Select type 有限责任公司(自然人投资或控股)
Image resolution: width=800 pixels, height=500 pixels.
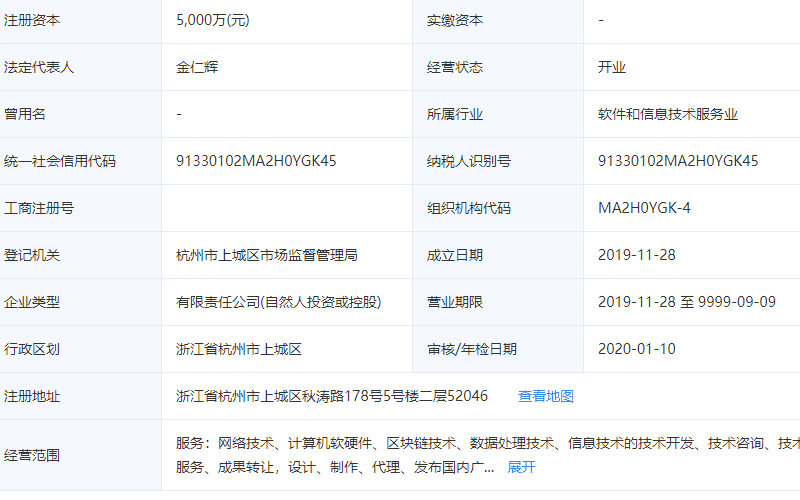point(279,302)
